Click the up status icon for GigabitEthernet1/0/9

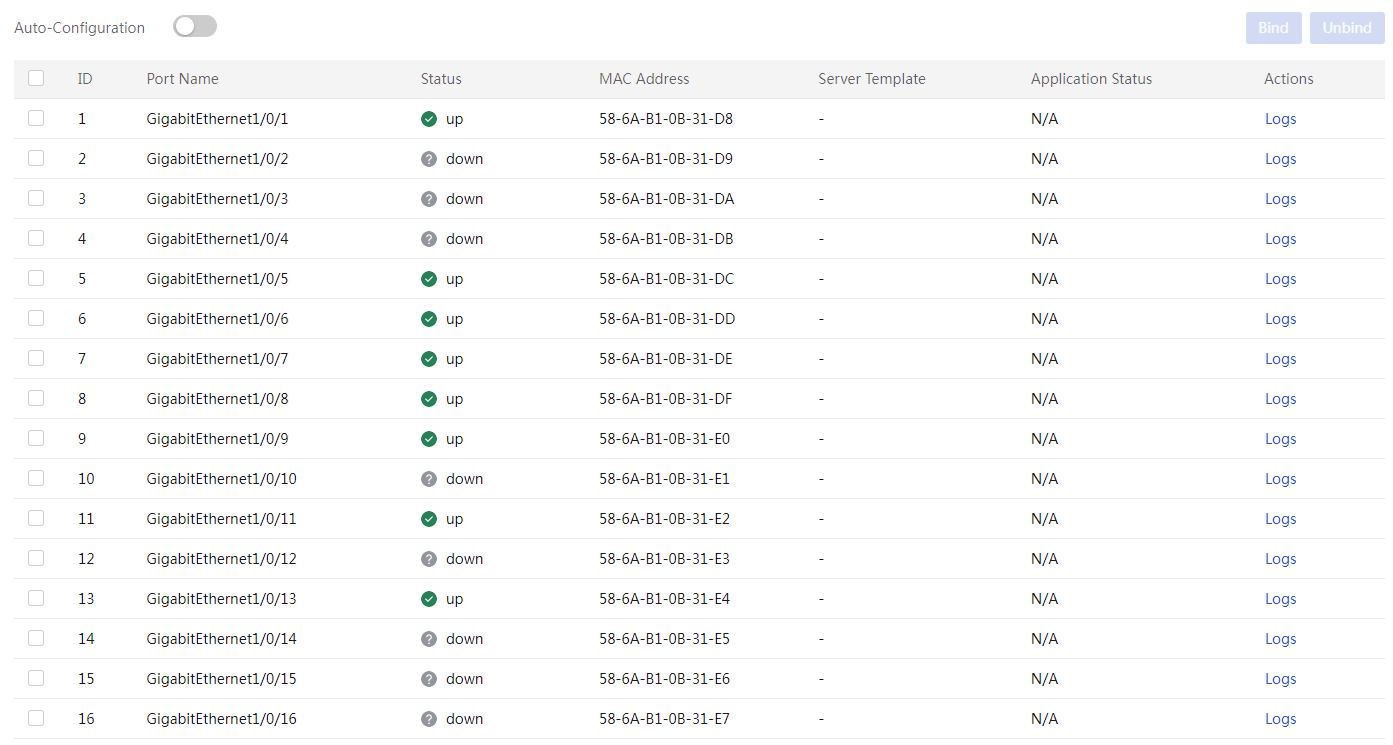coord(429,439)
